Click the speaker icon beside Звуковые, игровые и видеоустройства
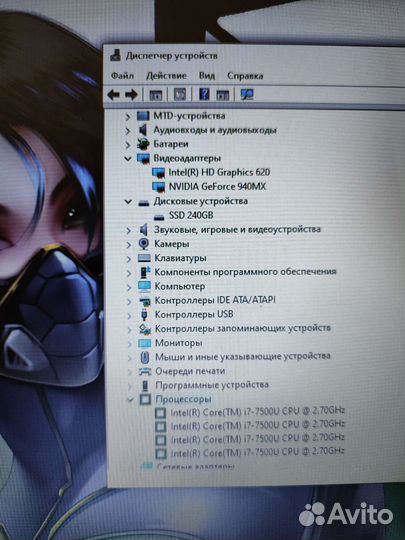Image resolution: width=405 pixels, height=540 pixels. click(x=144, y=229)
